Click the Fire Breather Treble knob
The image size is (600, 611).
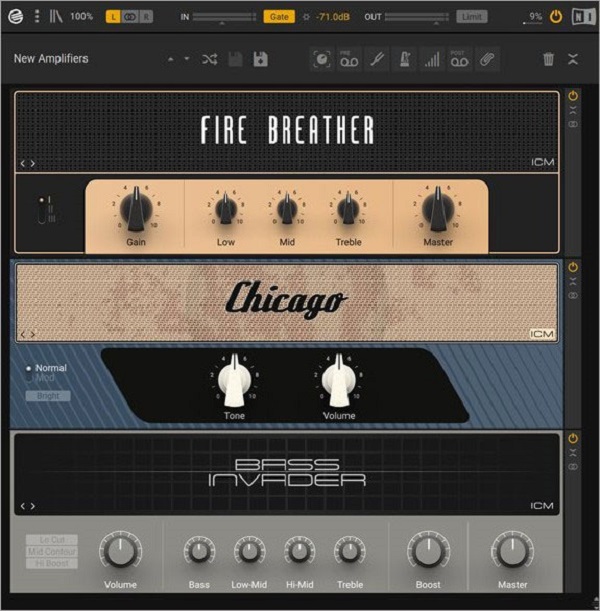pos(348,209)
